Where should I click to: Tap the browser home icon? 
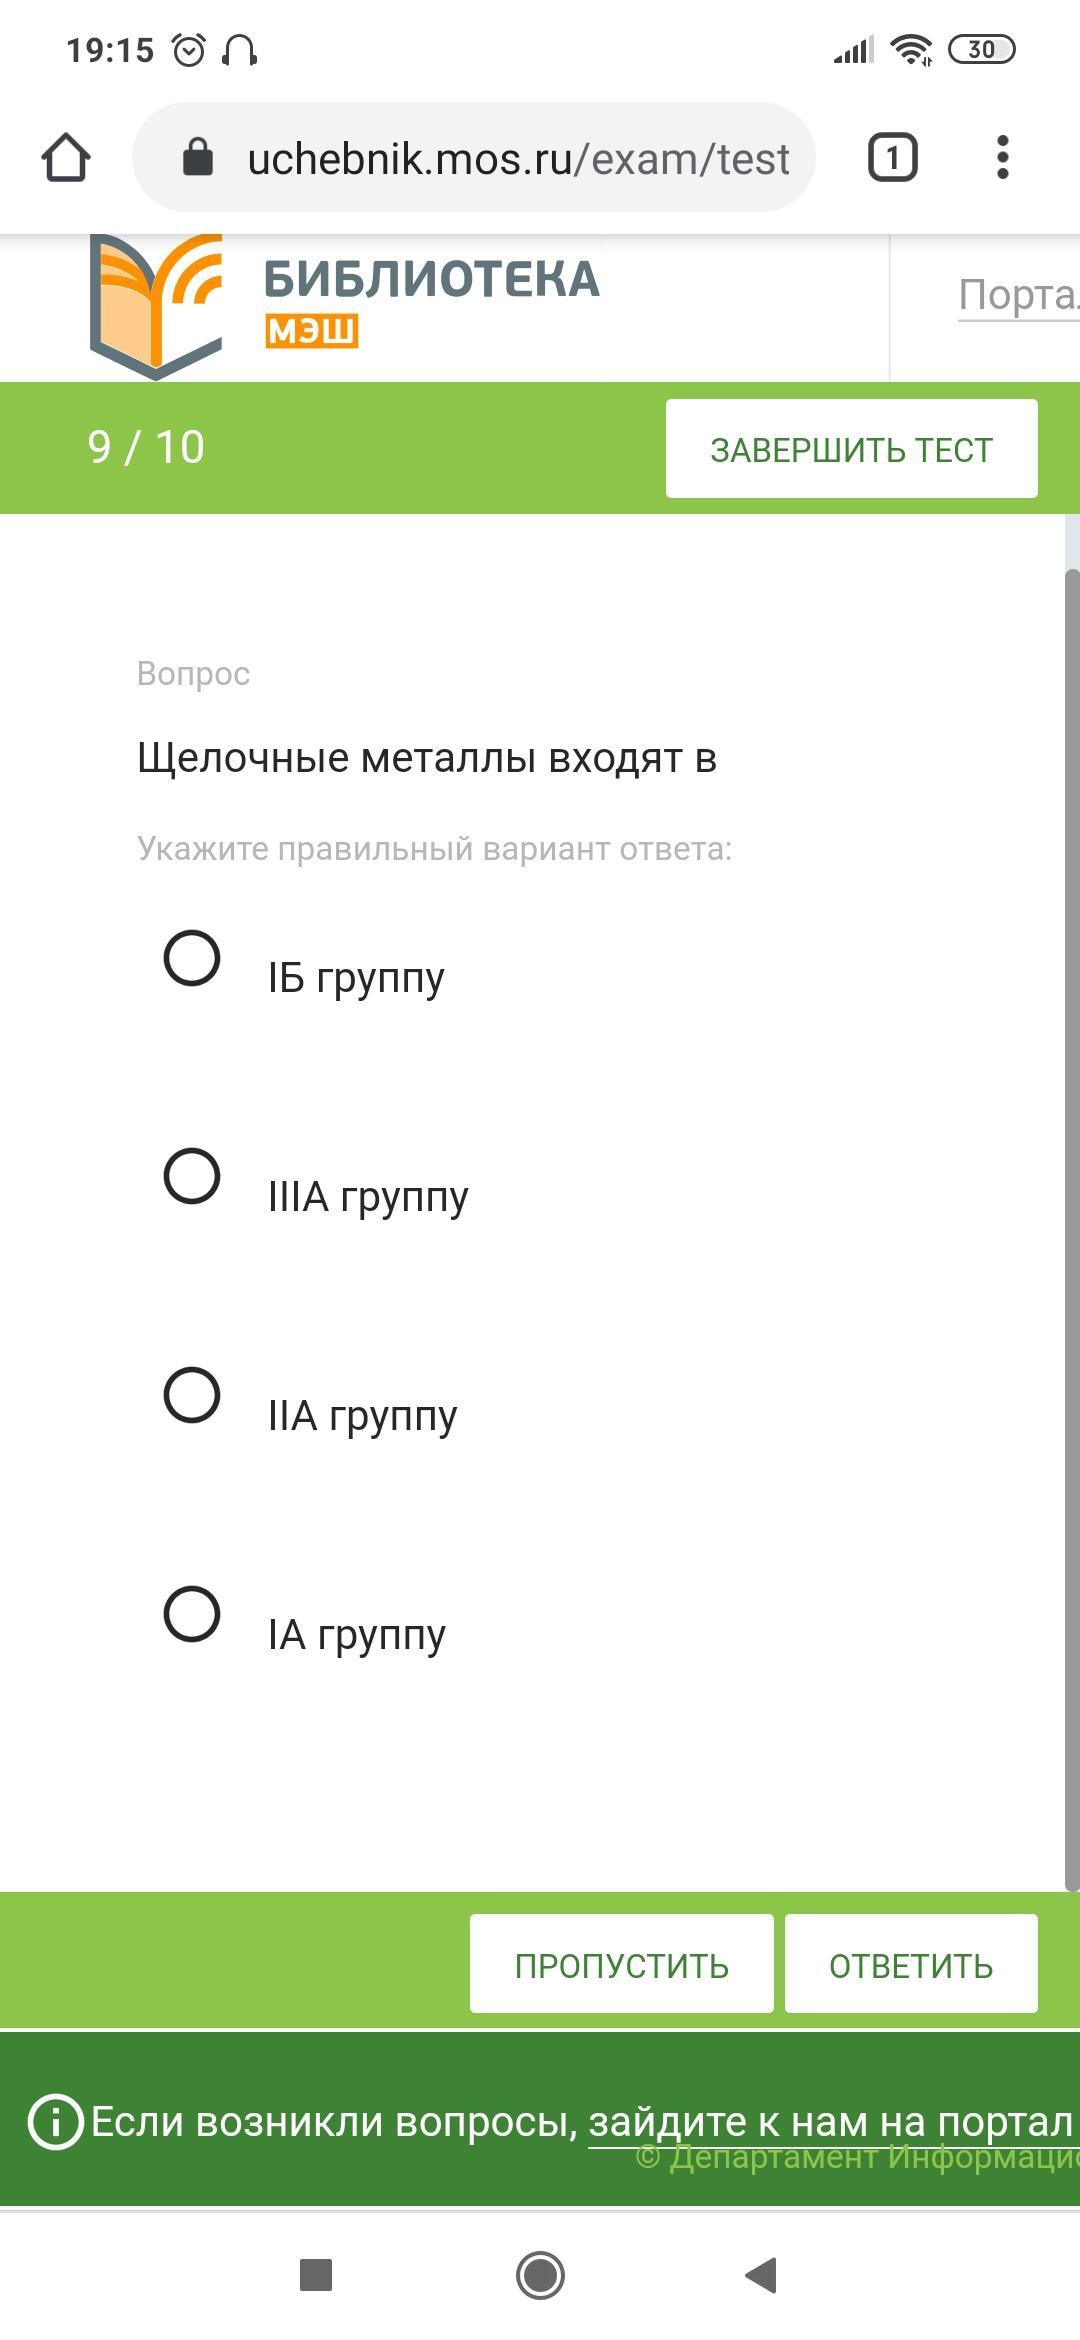(66, 158)
